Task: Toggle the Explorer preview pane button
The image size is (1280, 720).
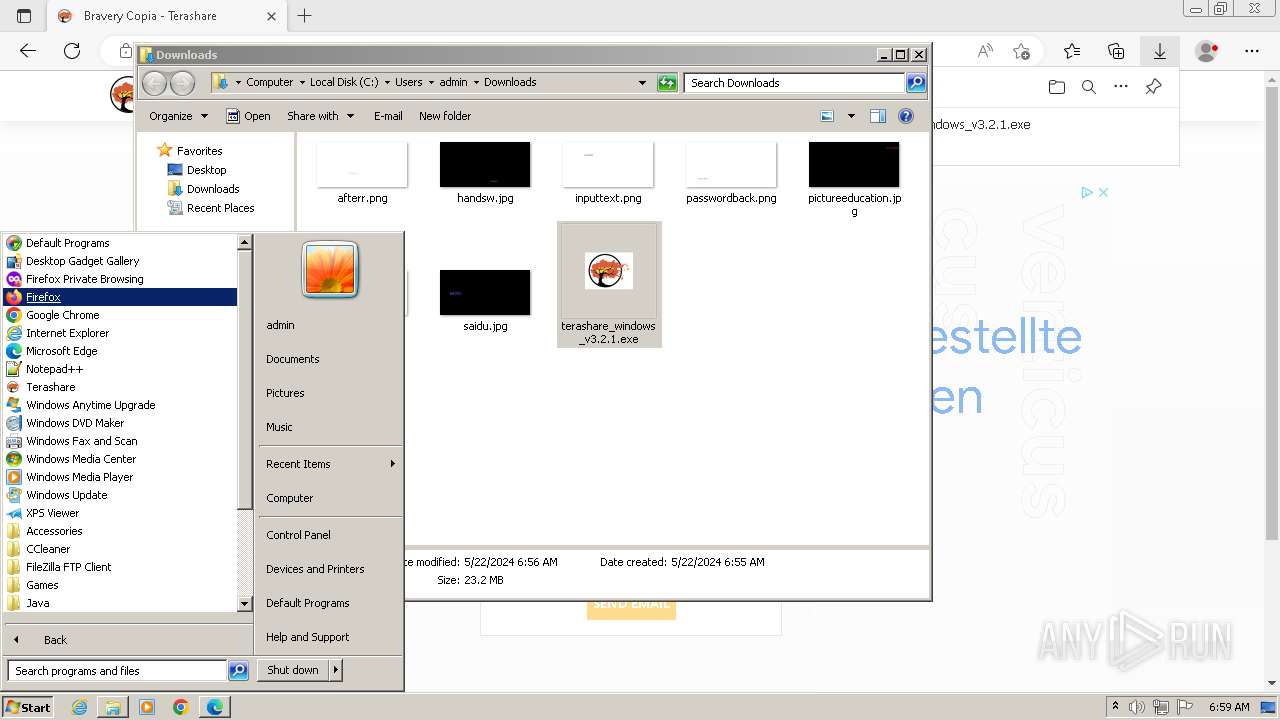Action: 878,116
